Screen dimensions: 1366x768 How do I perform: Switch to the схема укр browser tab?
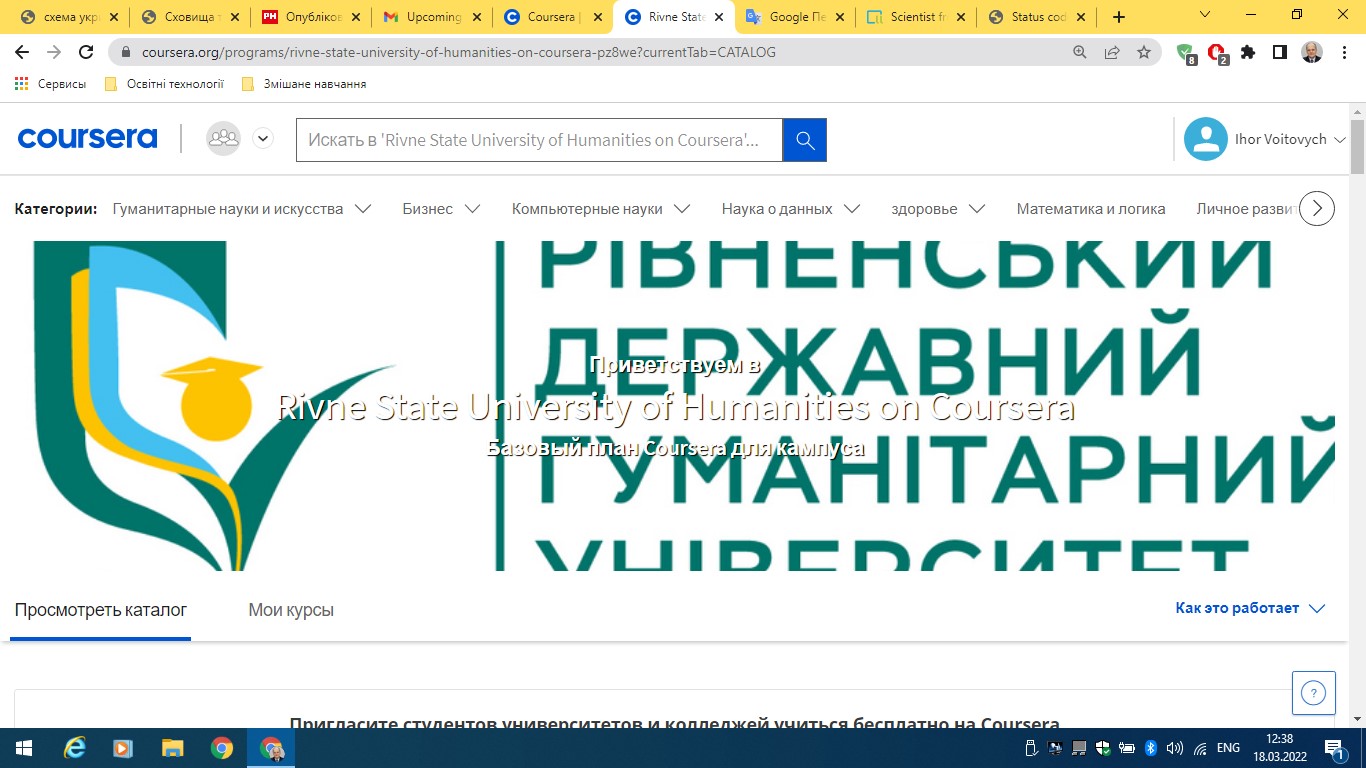(70, 17)
